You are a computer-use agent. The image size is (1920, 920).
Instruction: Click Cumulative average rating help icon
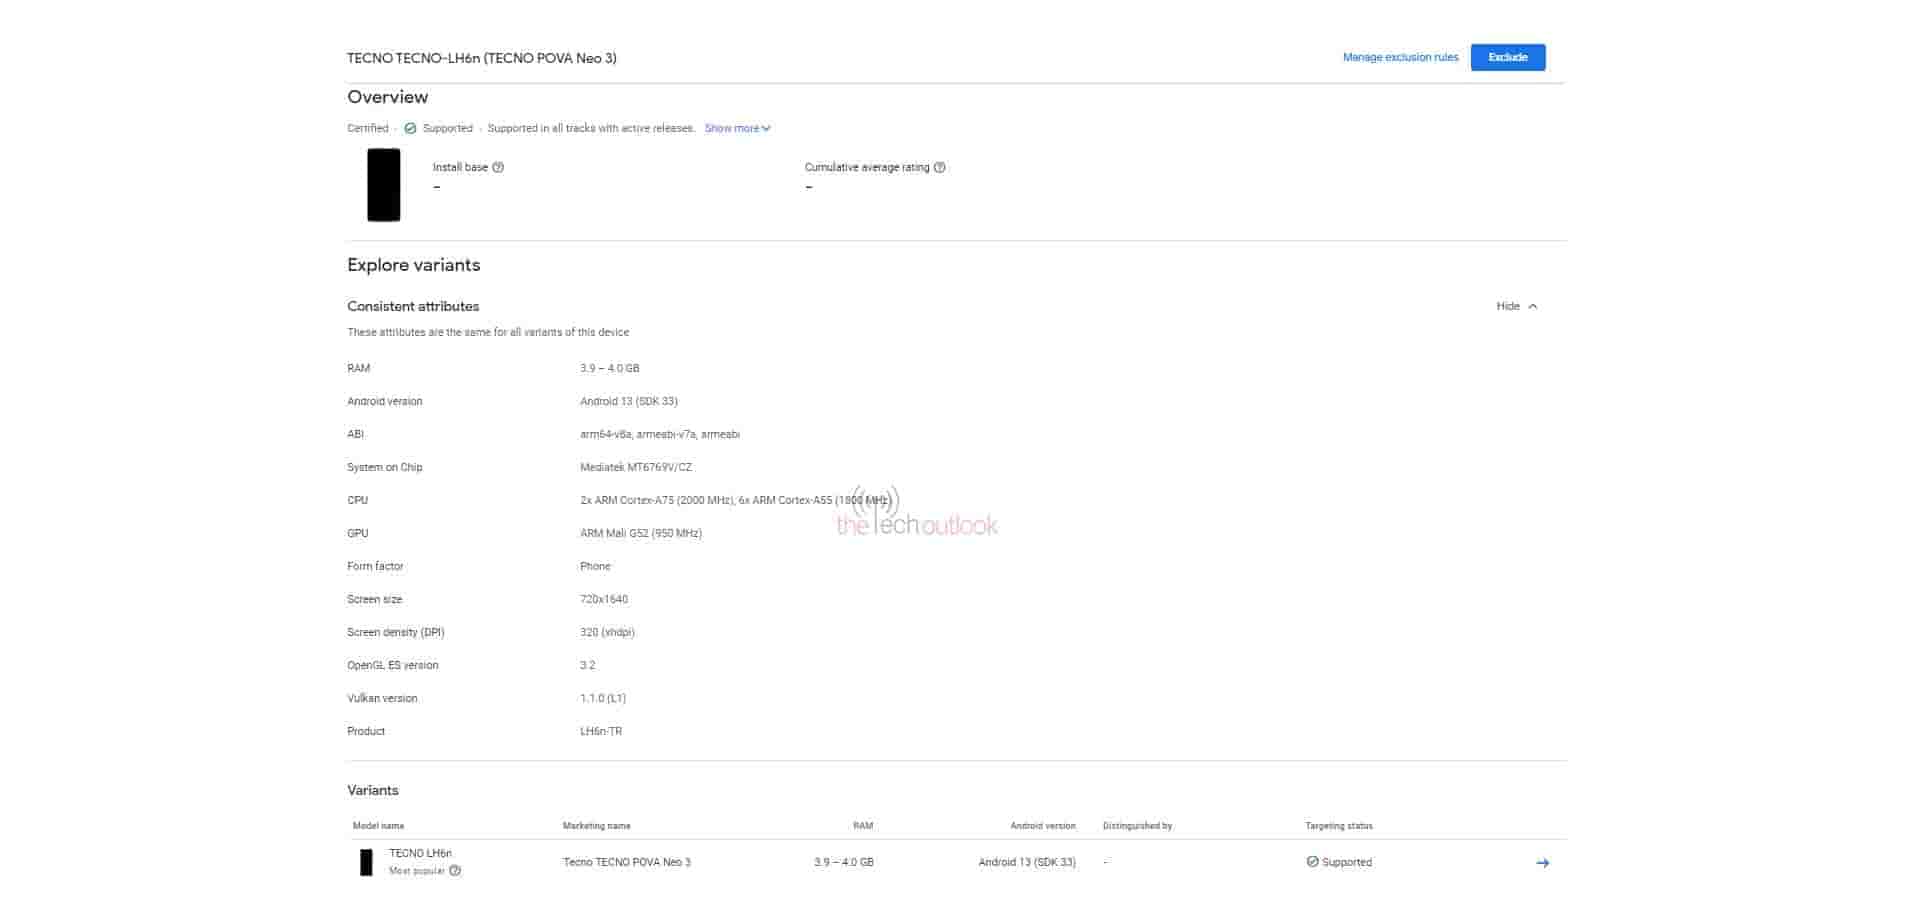(939, 168)
